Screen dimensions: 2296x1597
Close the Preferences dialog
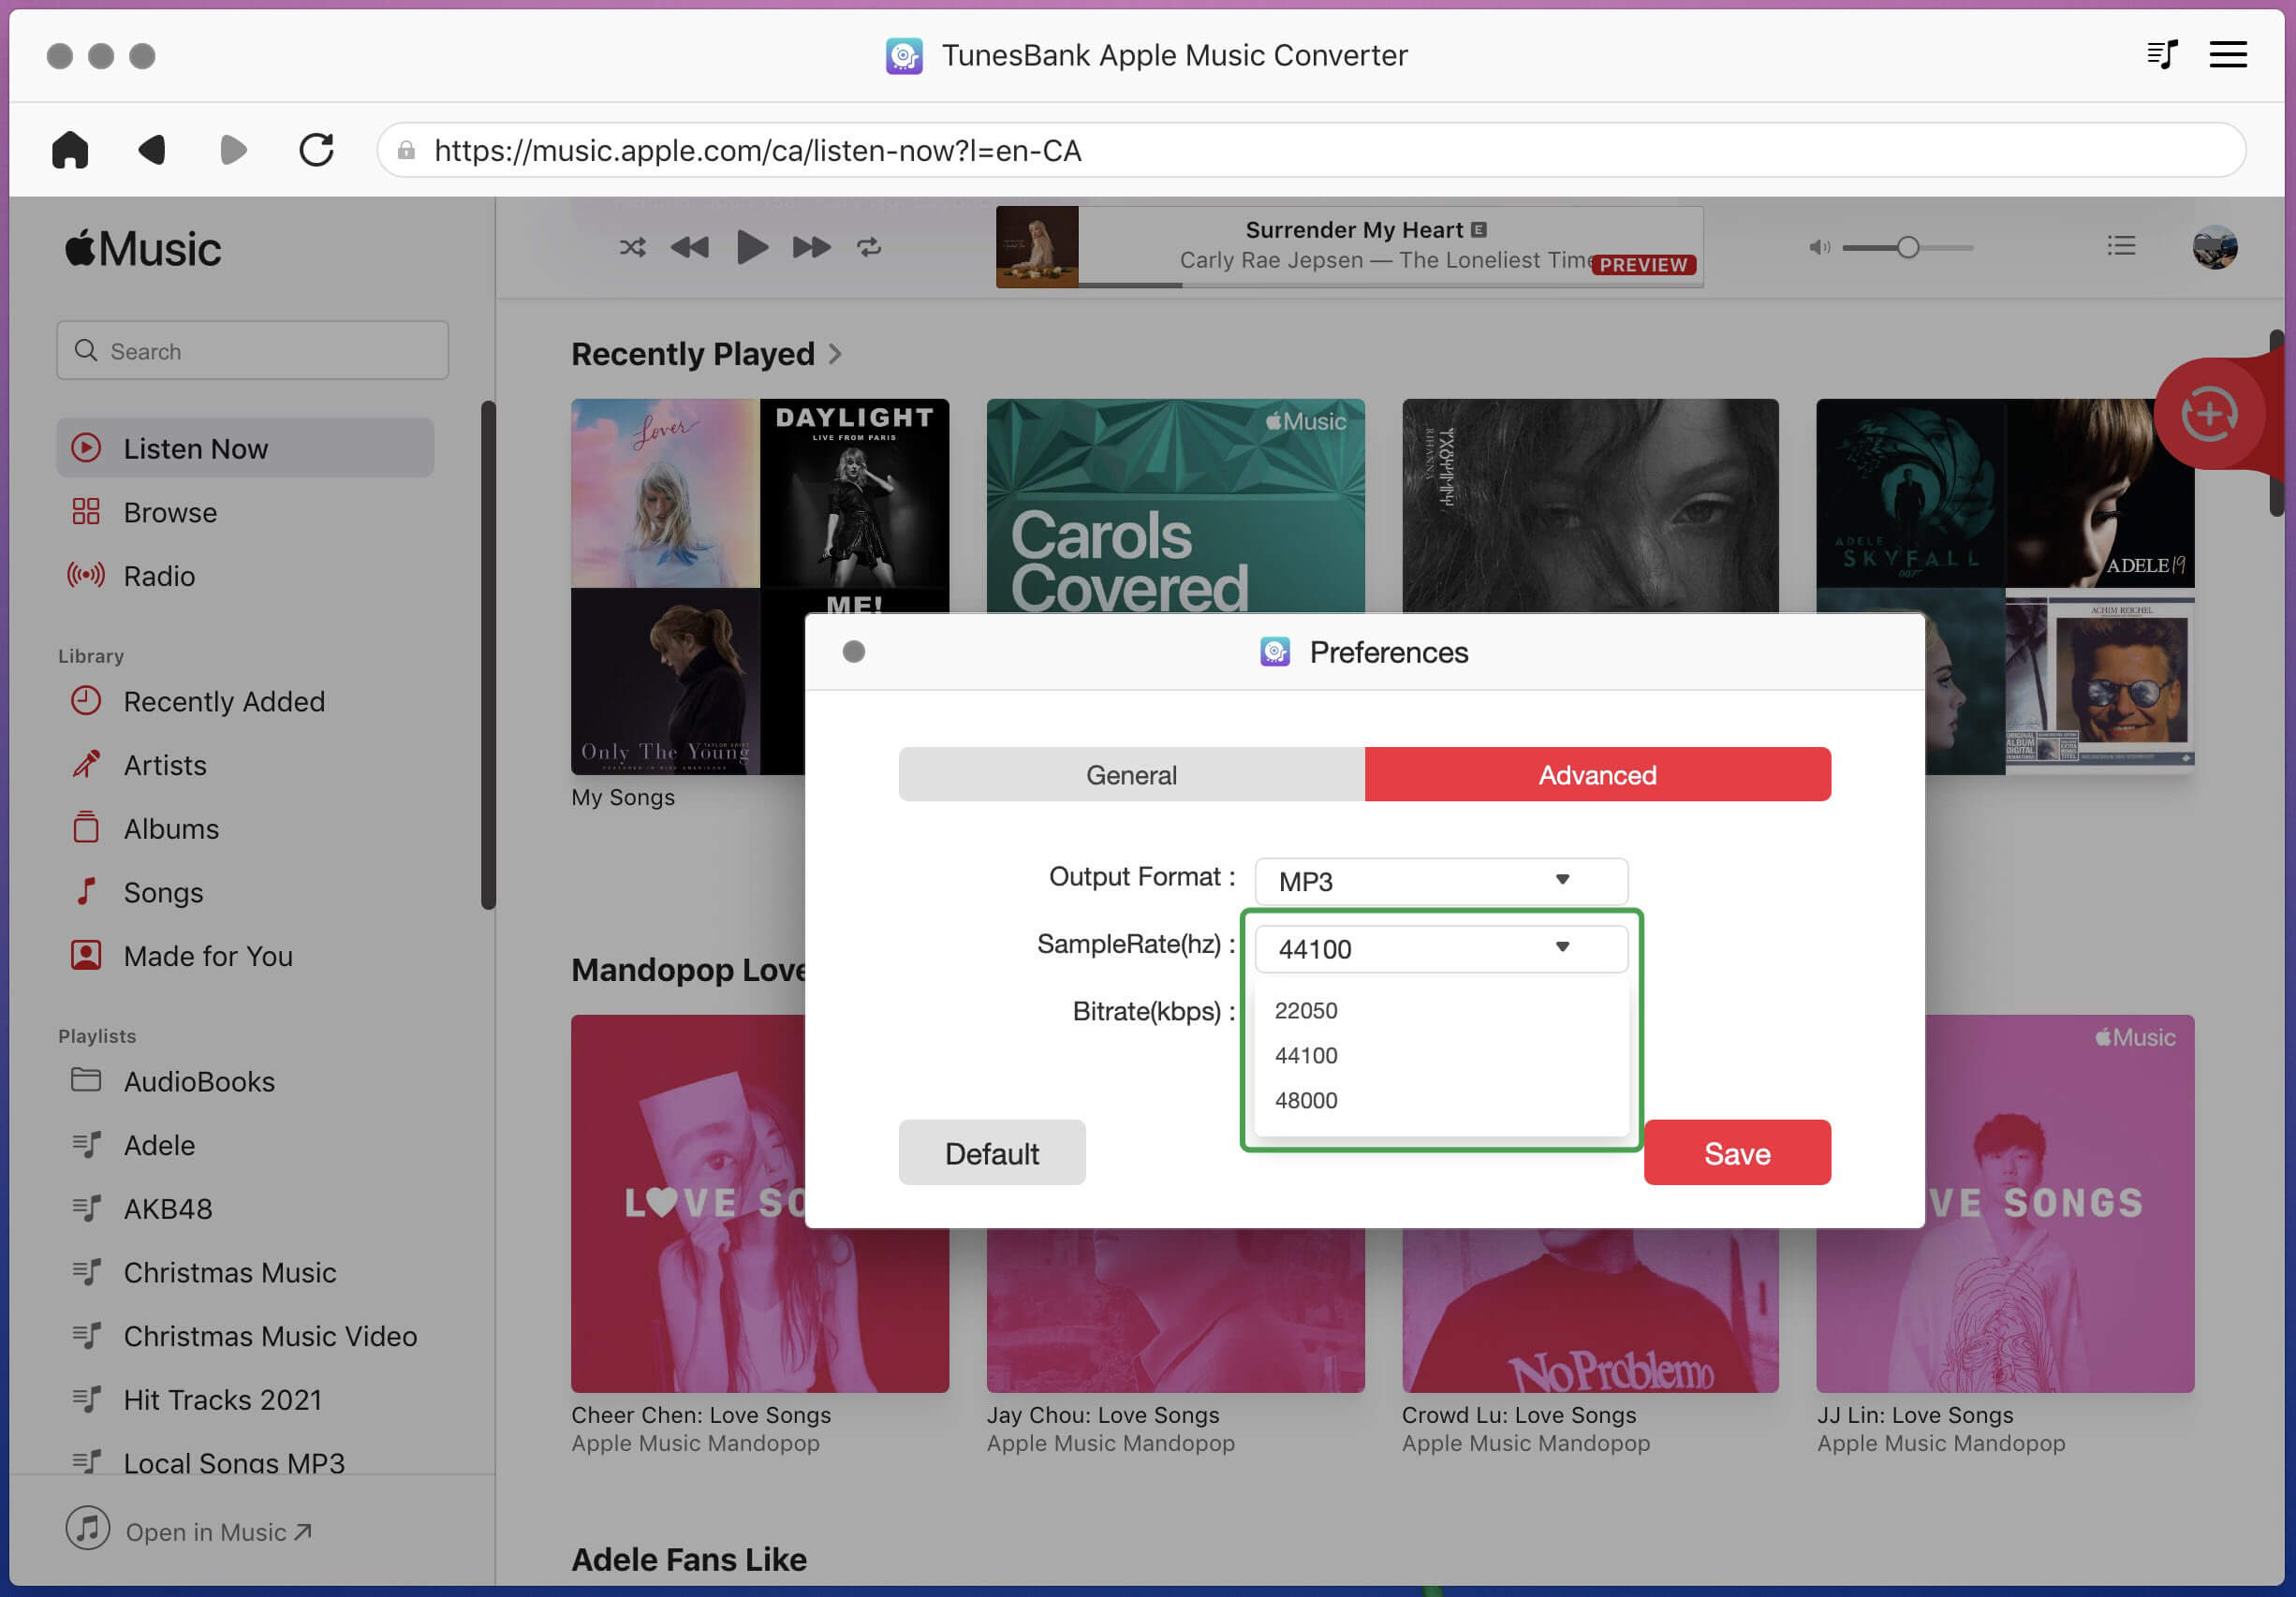point(853,652)
